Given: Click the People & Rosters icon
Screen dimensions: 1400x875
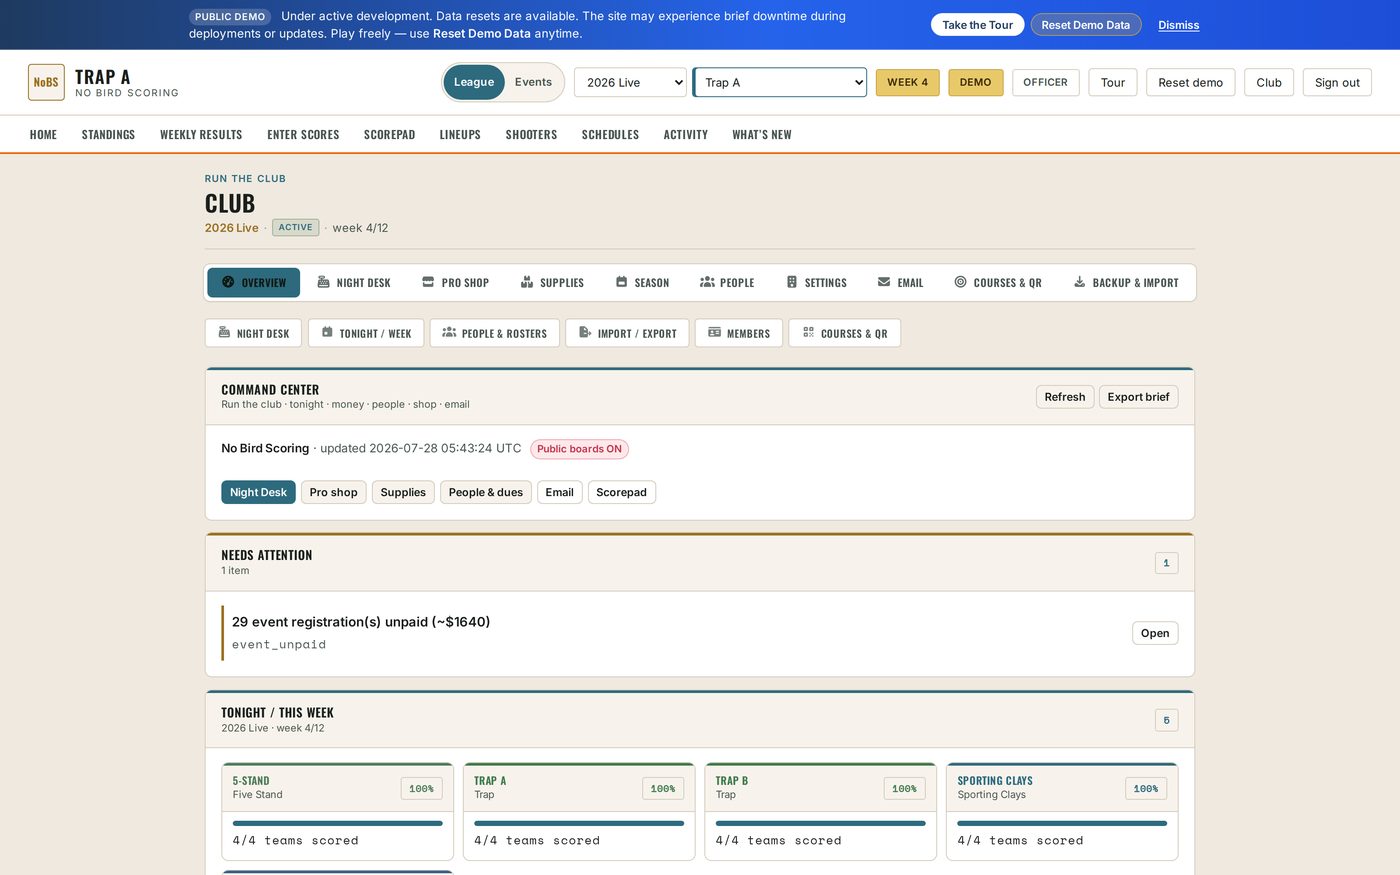Looking at the screenshot, I should [449, 332].
